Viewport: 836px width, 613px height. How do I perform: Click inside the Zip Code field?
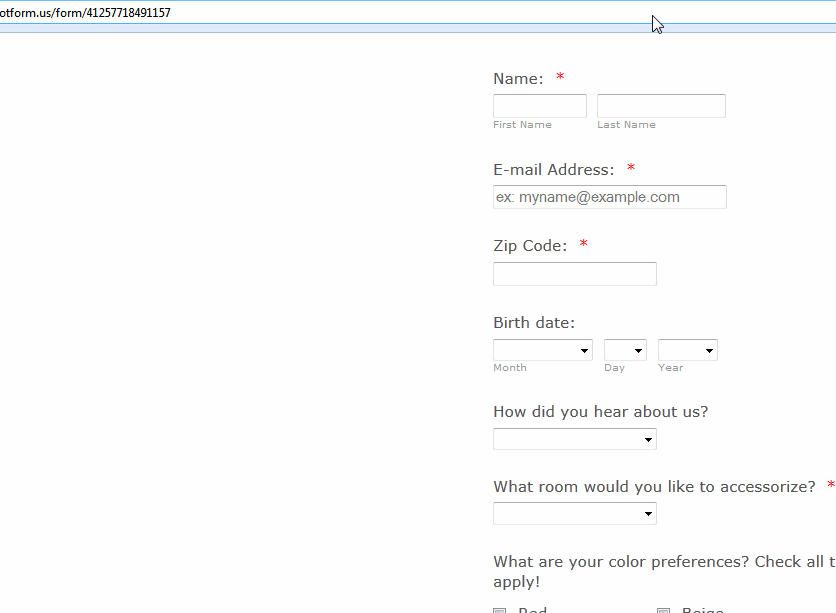(x=574, y=273)
